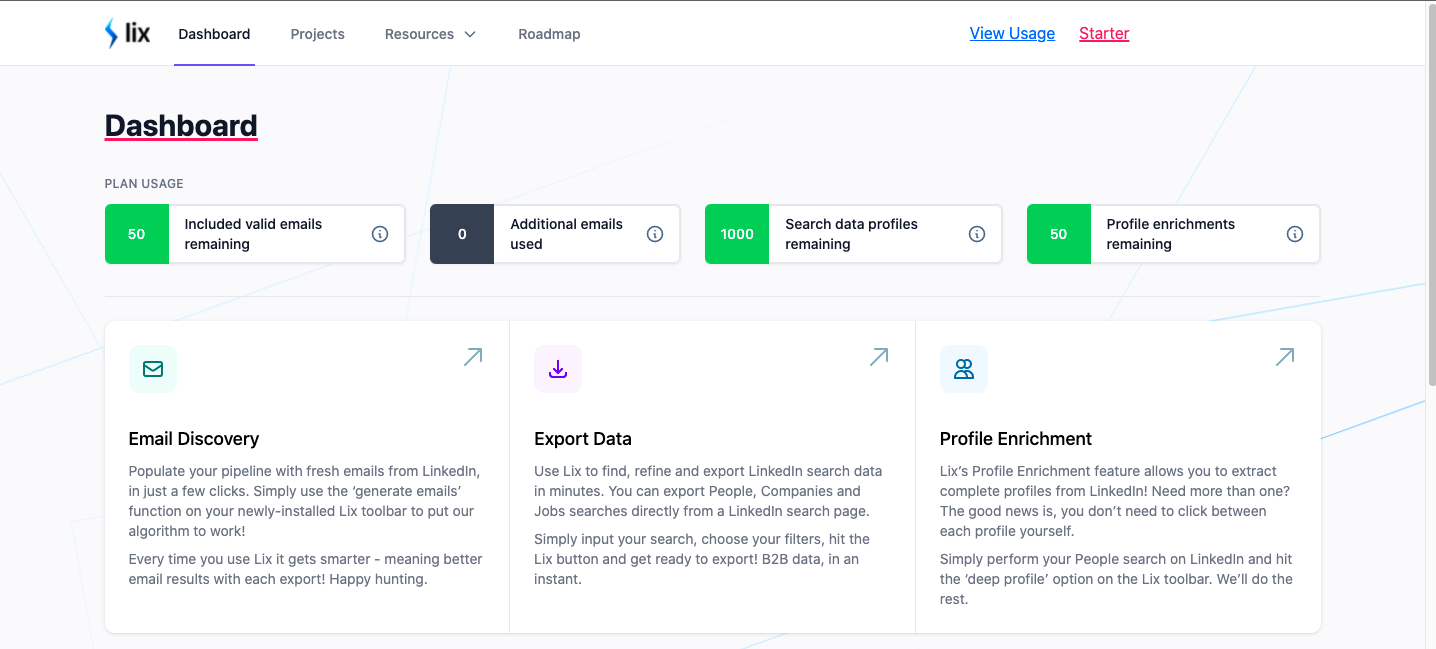Open Email Discovery via its arrow icon
This screenshot has width=1436, height=649.
(473, 357)
